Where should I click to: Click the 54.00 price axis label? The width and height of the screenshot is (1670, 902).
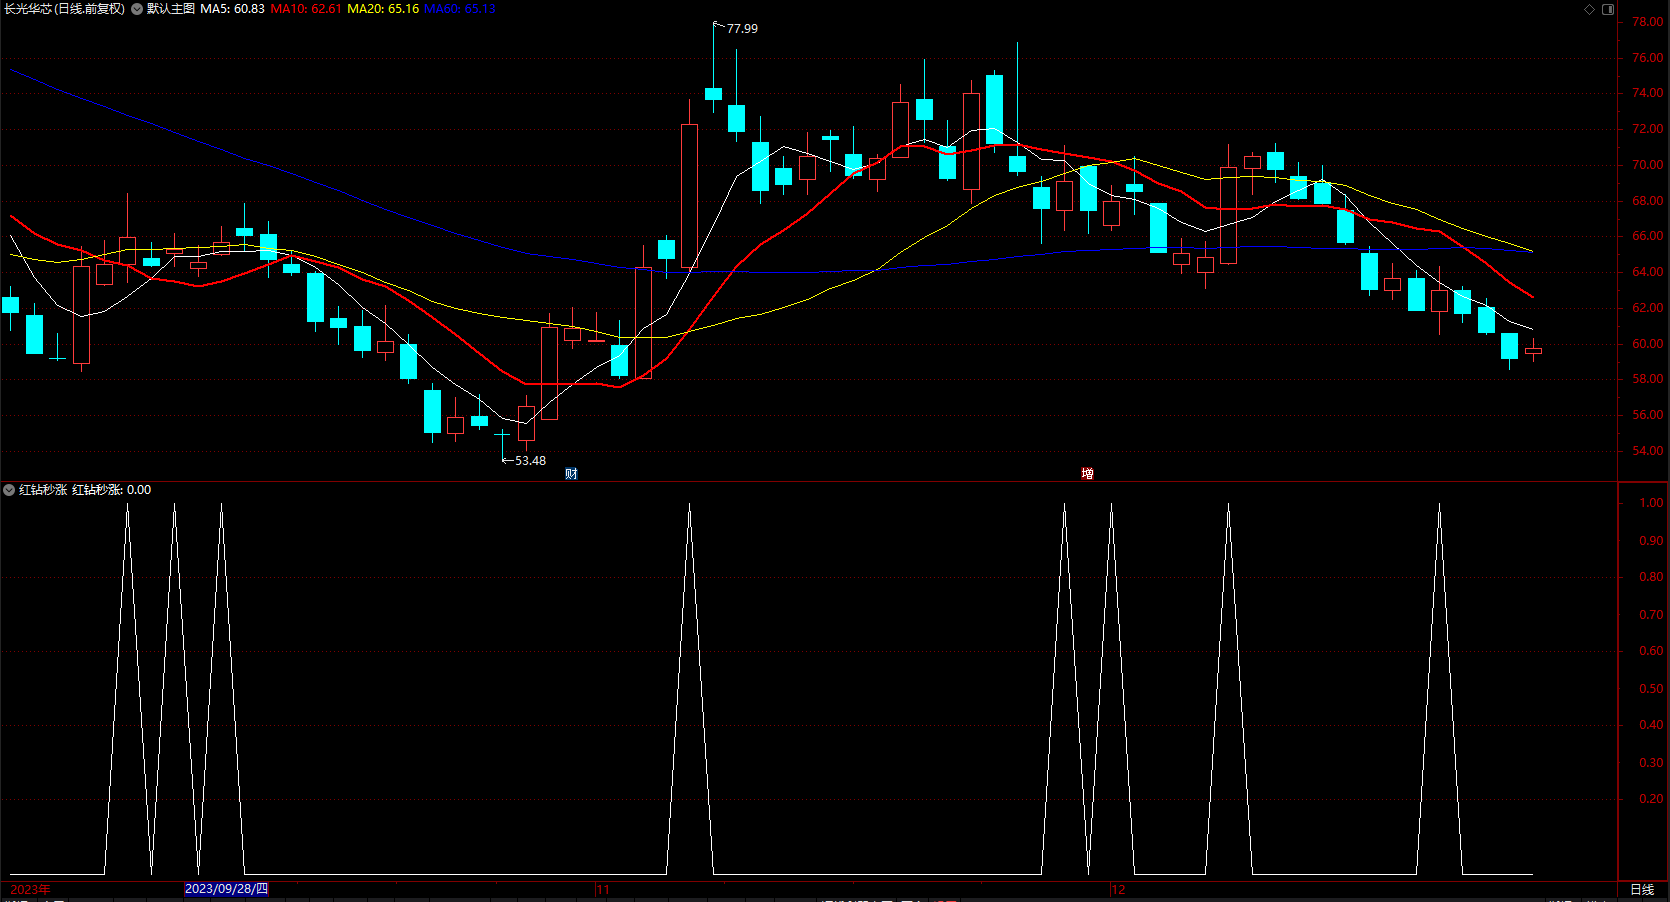point(1648,451)
